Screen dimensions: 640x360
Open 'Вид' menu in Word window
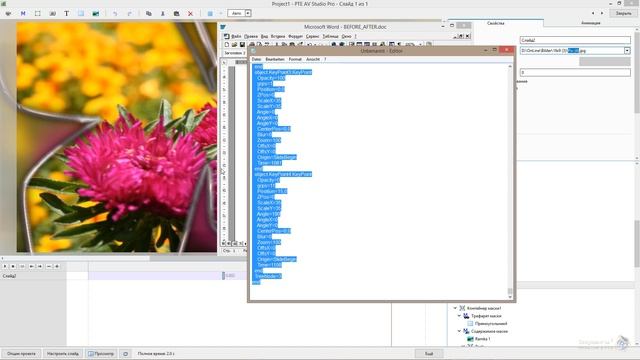(264, 36)
